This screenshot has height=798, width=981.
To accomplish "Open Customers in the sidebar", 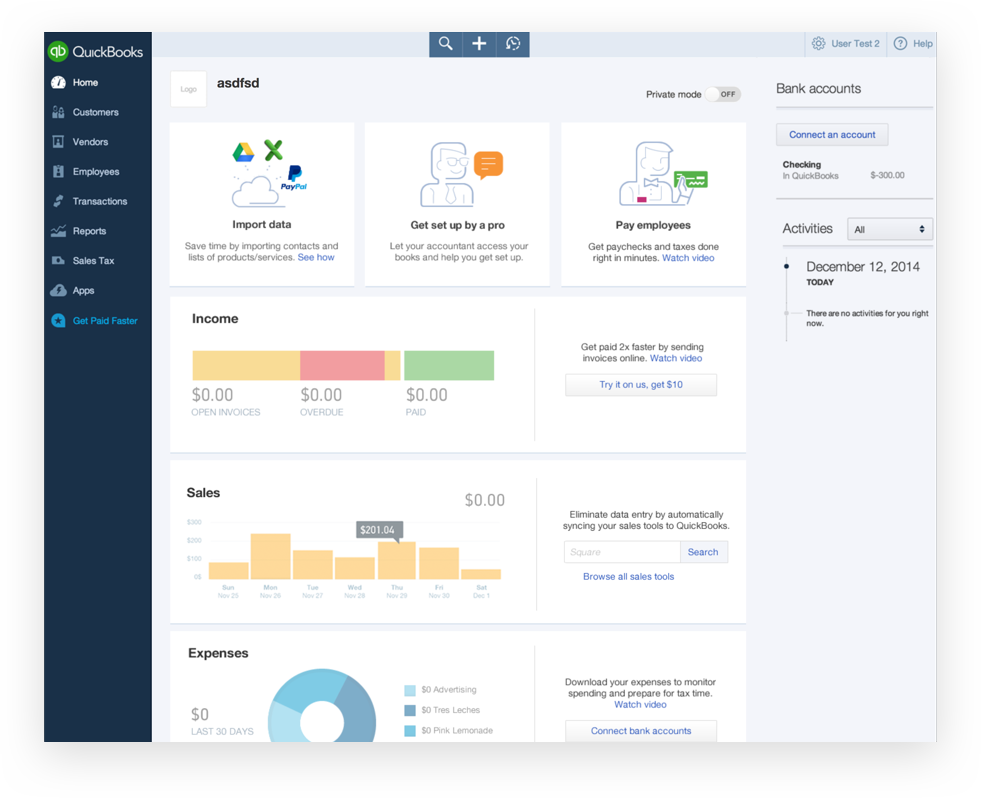I will pyautogui.click(x=95, y=112).
